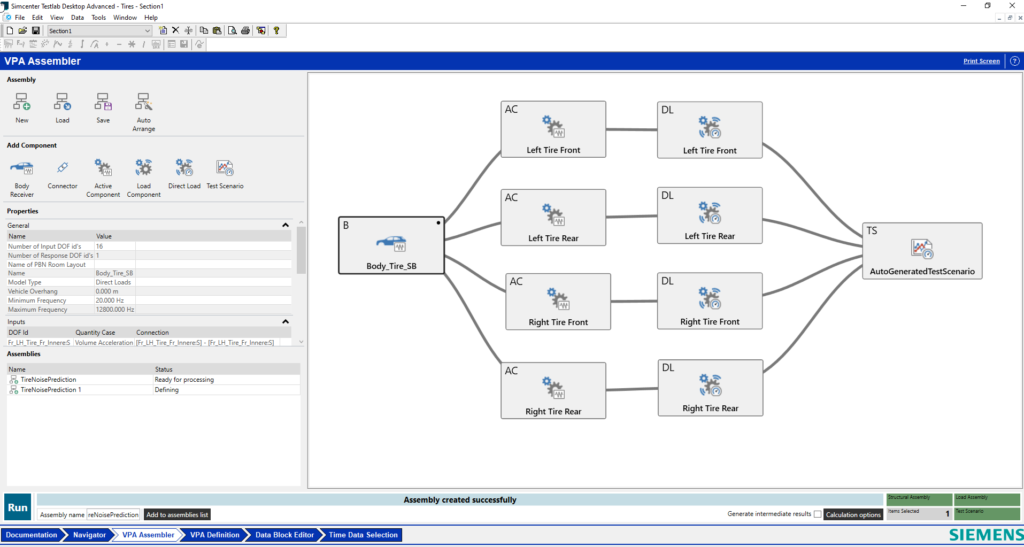Click the Assembly name input field

point(114,514)
